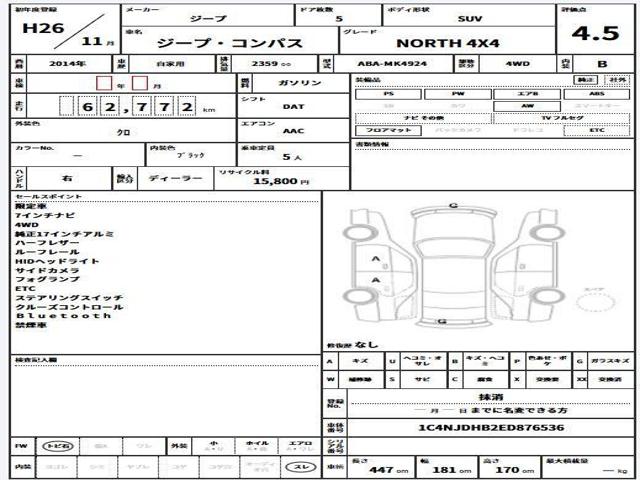The height and width of the screenshot is (480, 640).
Task: Select the フロアマット equipment box
Action: (389, 131)
